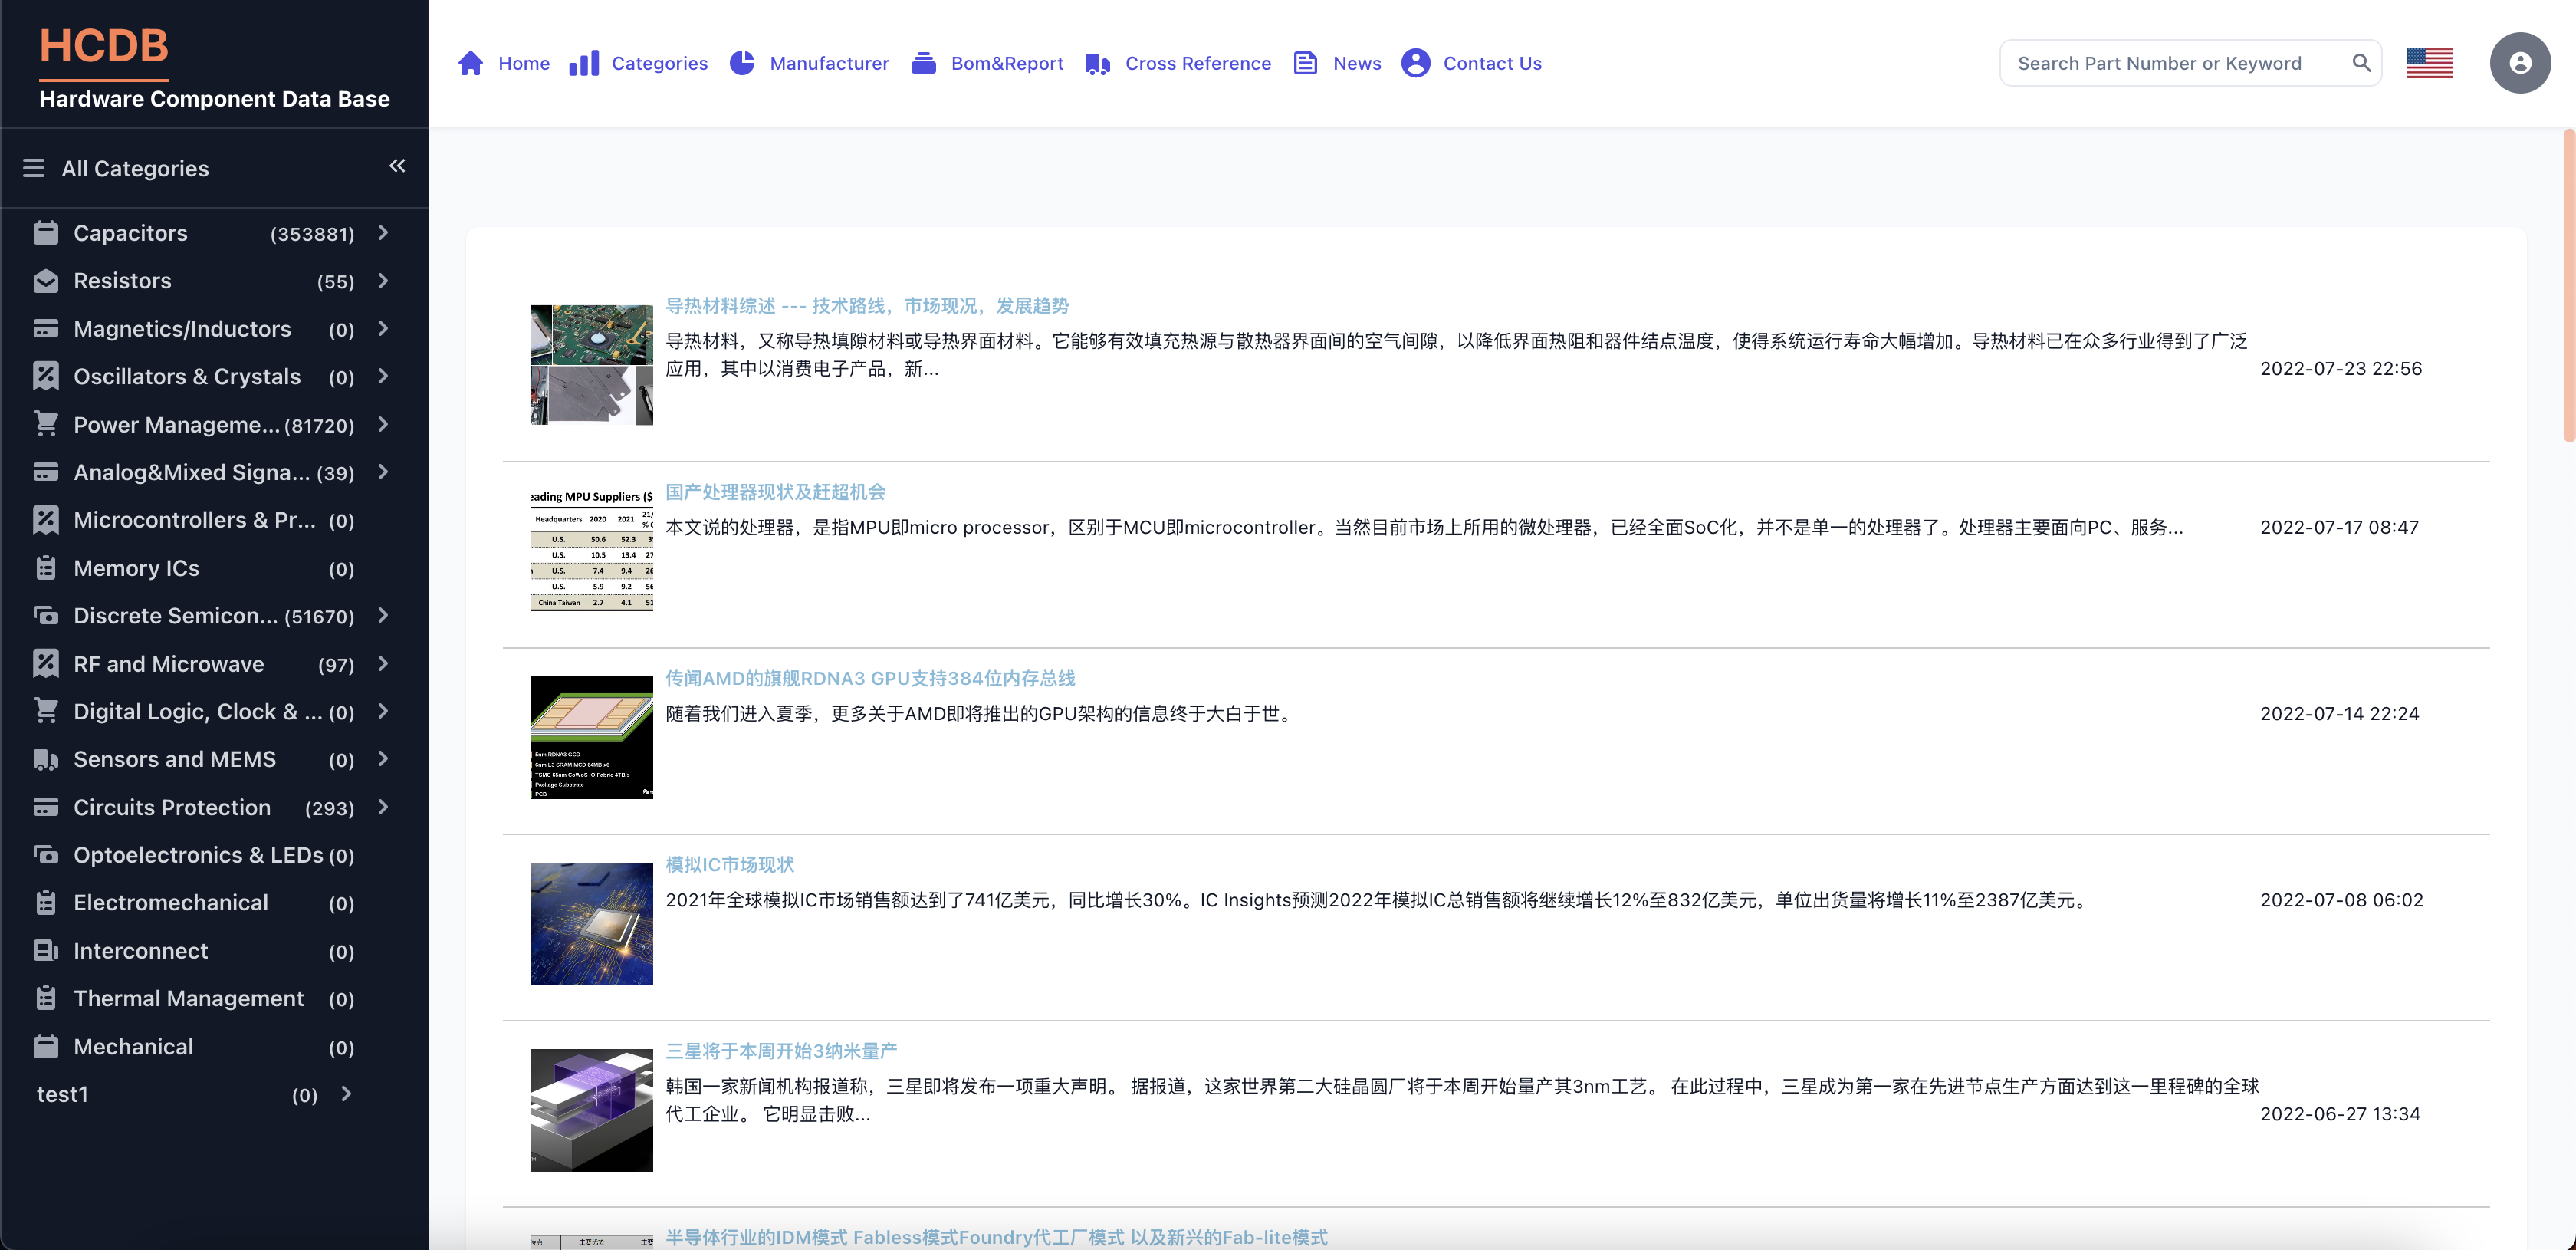The width and height of the screenshot is (2576, 1250).
Task: Click the Oscillators & Crystals icon
Action: (x=46, y=376)
